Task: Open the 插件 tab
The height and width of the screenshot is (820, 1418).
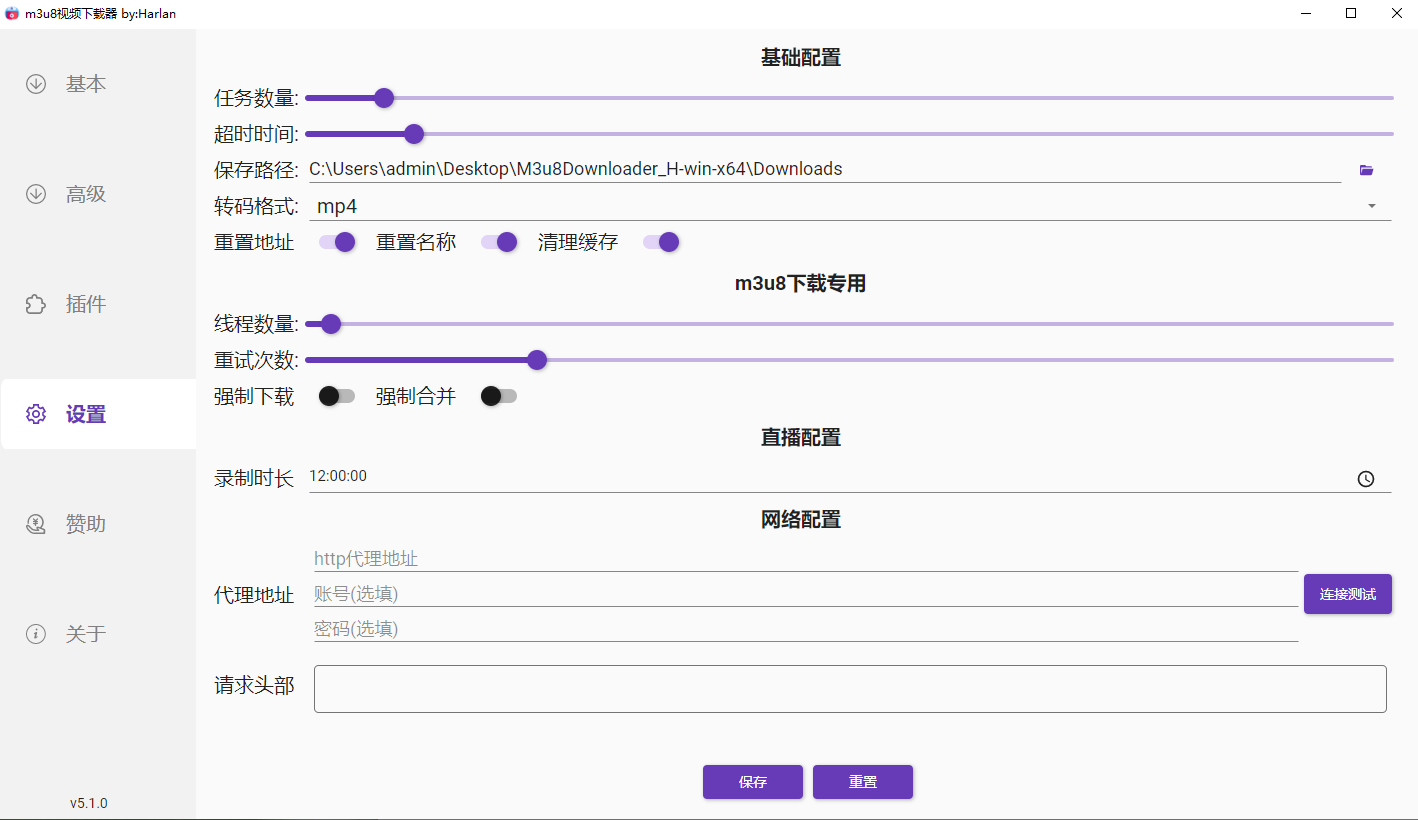Action: 98,304
